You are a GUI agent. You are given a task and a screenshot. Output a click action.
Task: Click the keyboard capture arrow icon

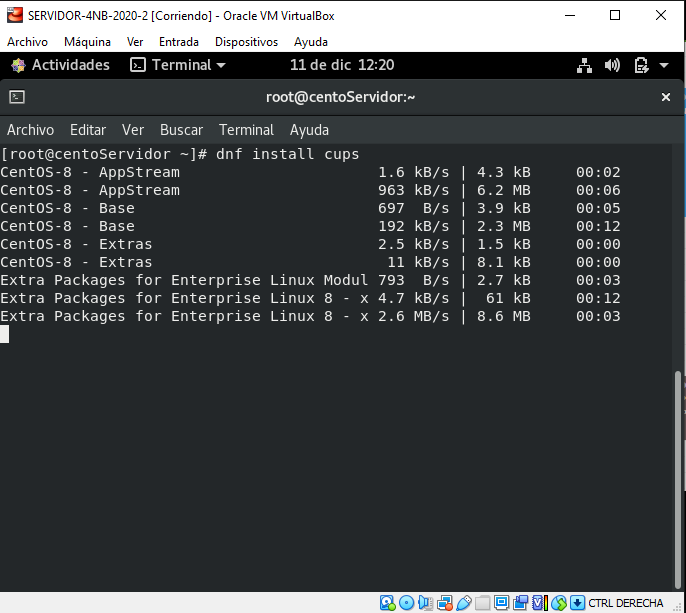[578, 603]
